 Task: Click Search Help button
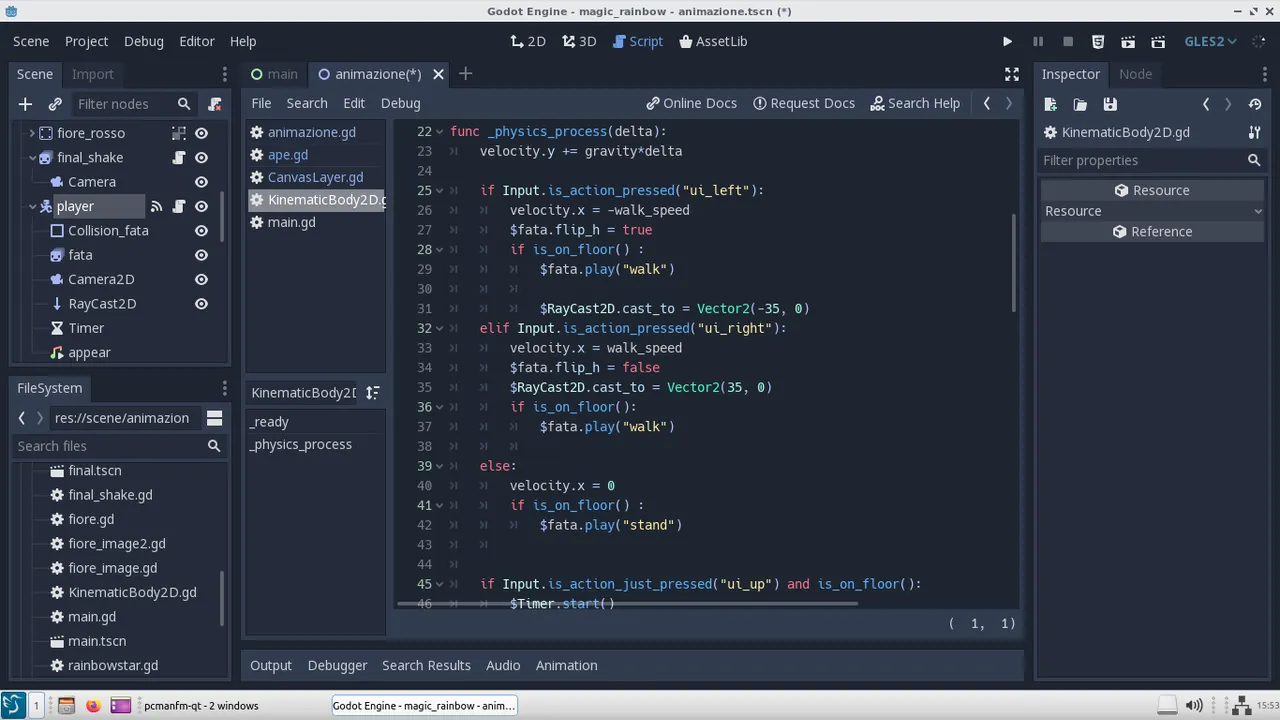click(x=915, y=103)
